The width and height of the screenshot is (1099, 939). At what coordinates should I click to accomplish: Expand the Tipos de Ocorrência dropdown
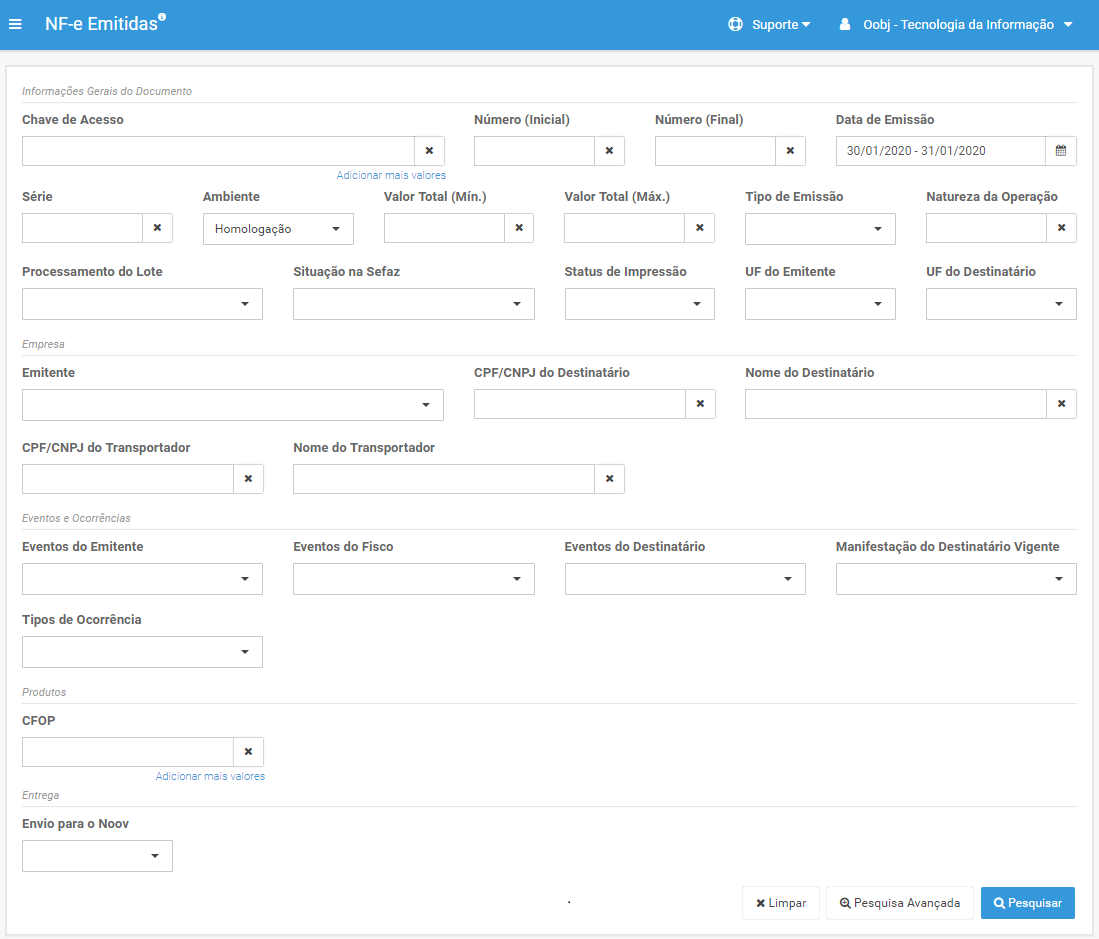point(142,652)
